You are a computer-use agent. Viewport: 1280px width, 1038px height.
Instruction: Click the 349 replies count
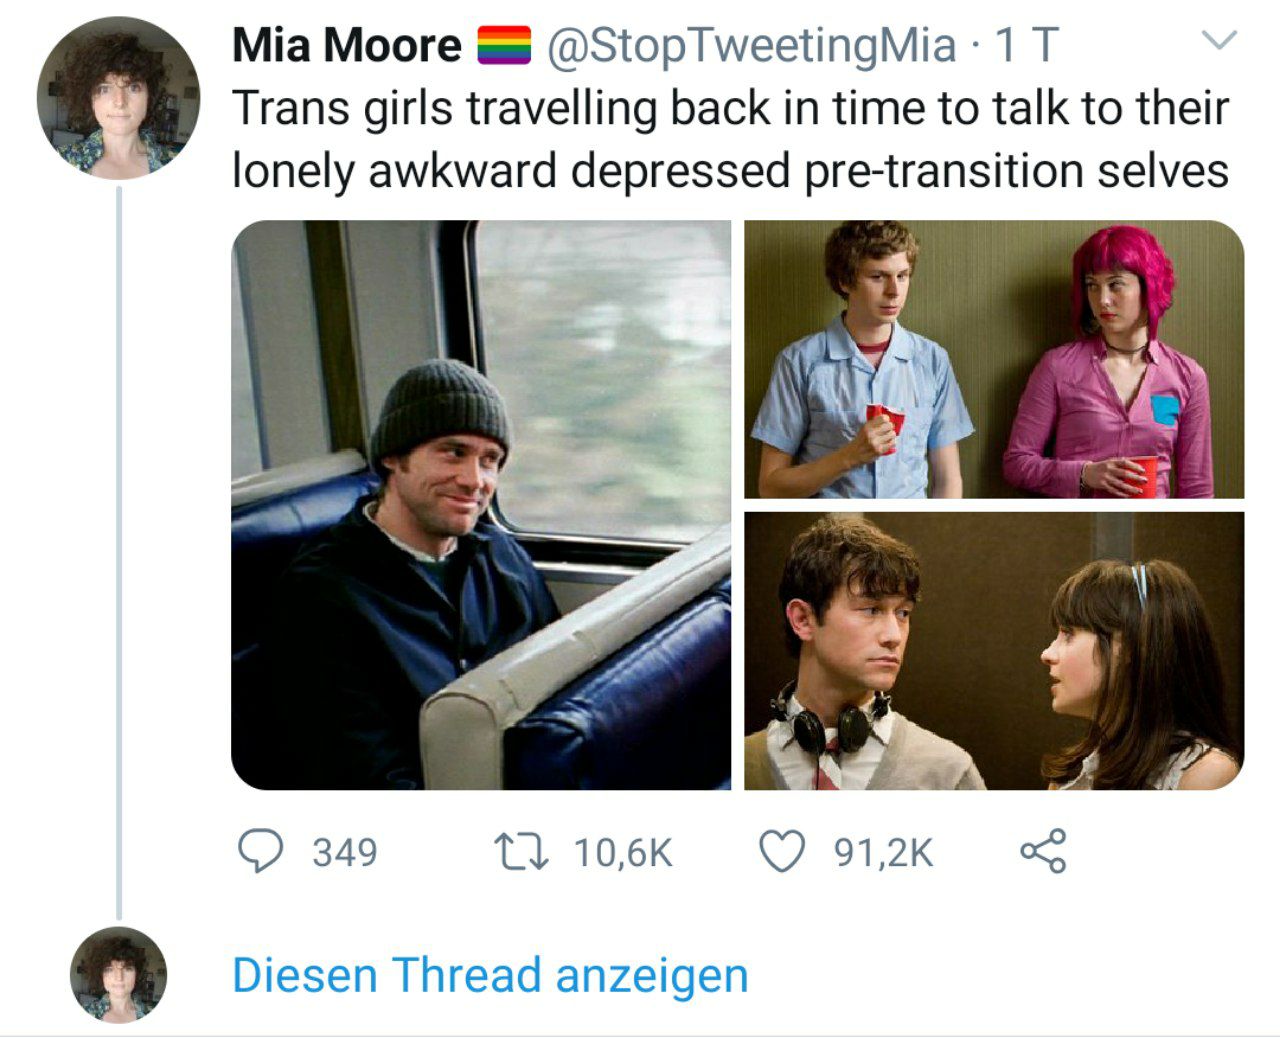pos(345,853)
